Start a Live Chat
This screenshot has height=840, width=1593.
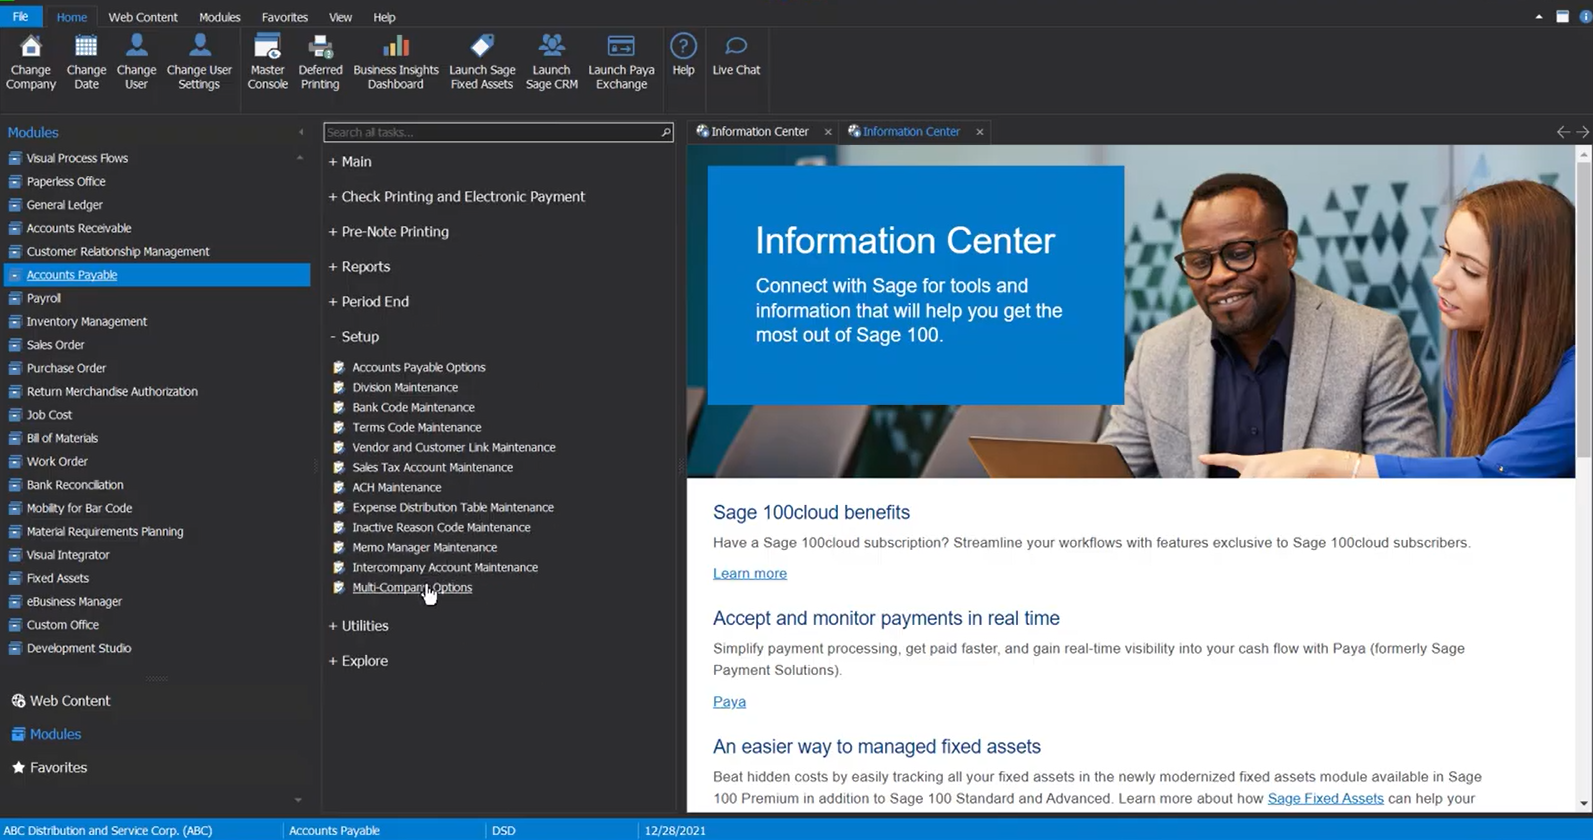click(x=736, y=55)
